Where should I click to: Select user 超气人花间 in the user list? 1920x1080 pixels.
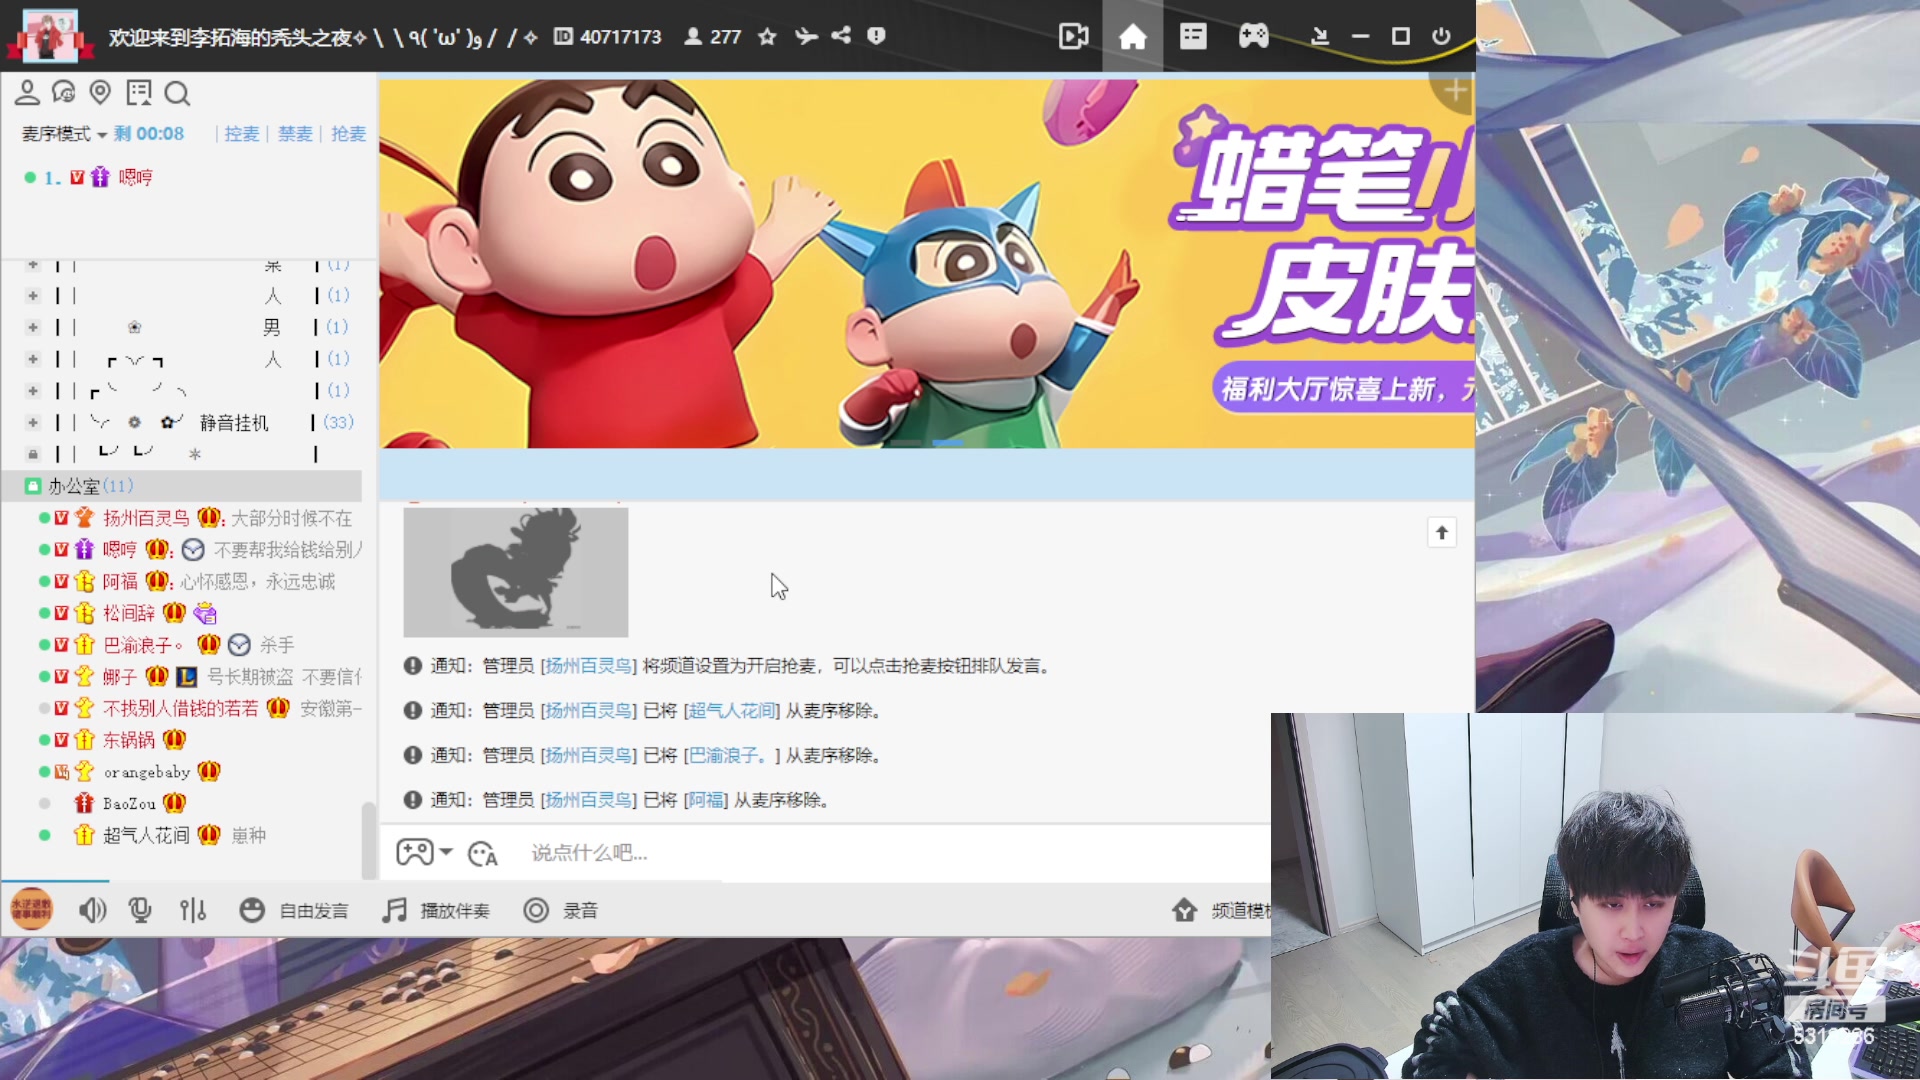(x=146, y=835)
